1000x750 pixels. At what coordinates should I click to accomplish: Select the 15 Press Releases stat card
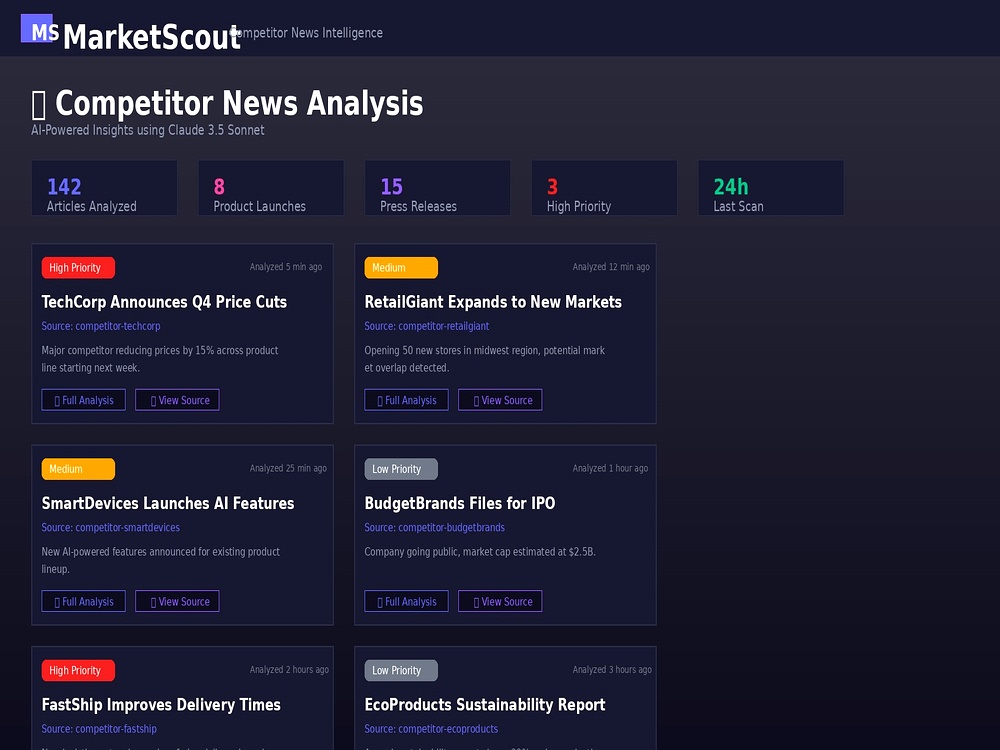tap(438, 188)
